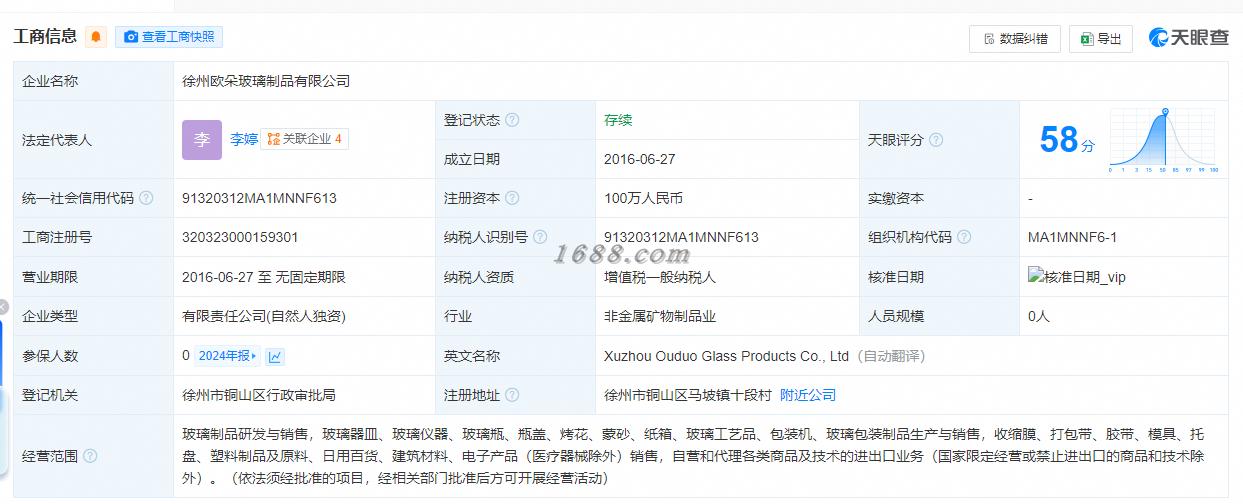The width and height of the screenshot is (1243, 504).
Task: Open the 2024年报 dropdown tag
Action: [x=227, y=355]
